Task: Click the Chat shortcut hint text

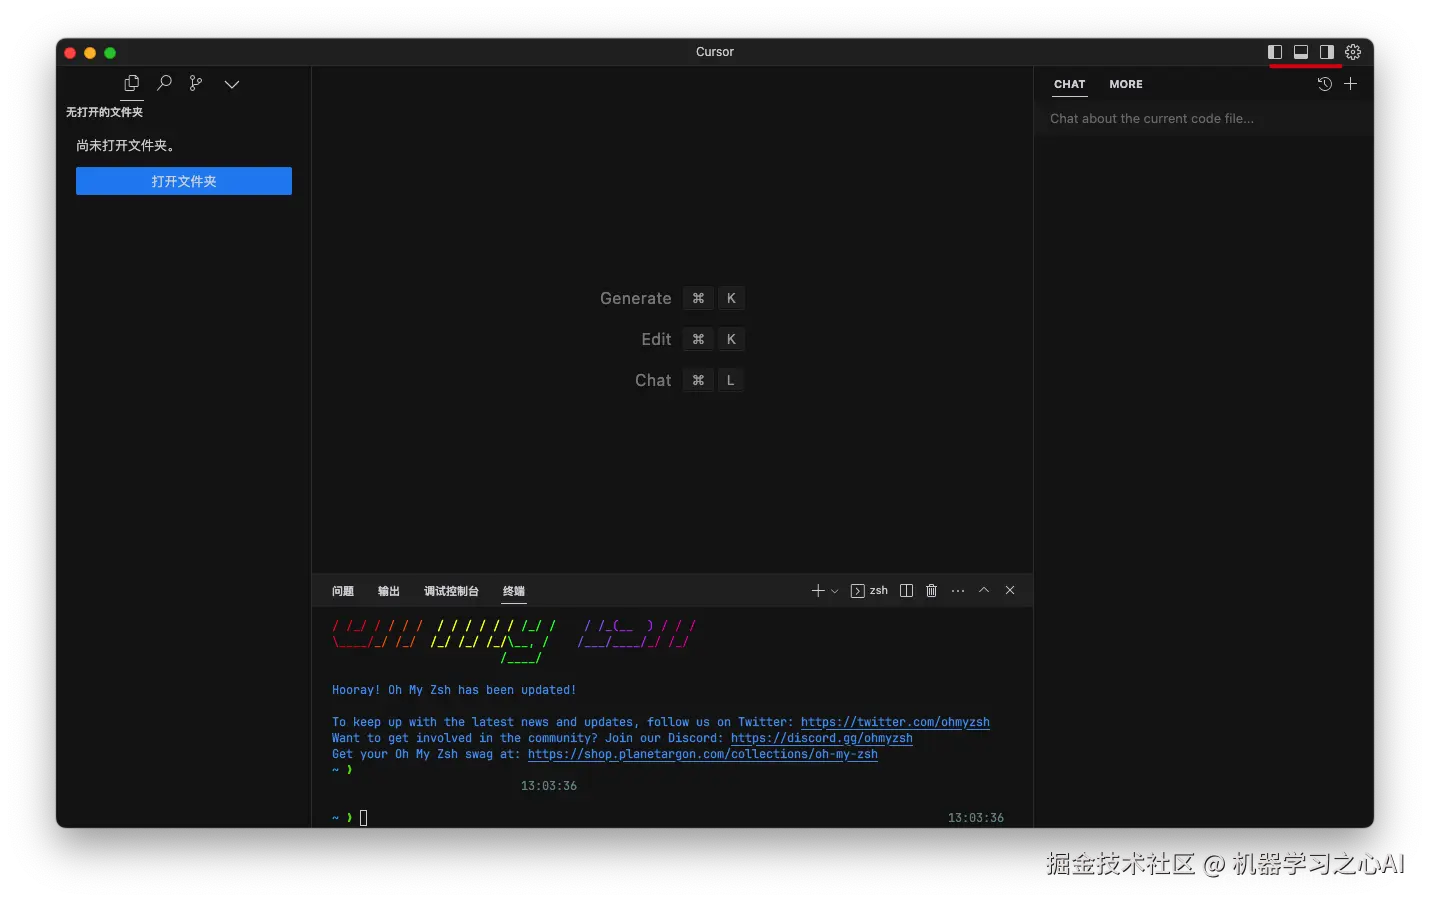Action: (653, 380)
